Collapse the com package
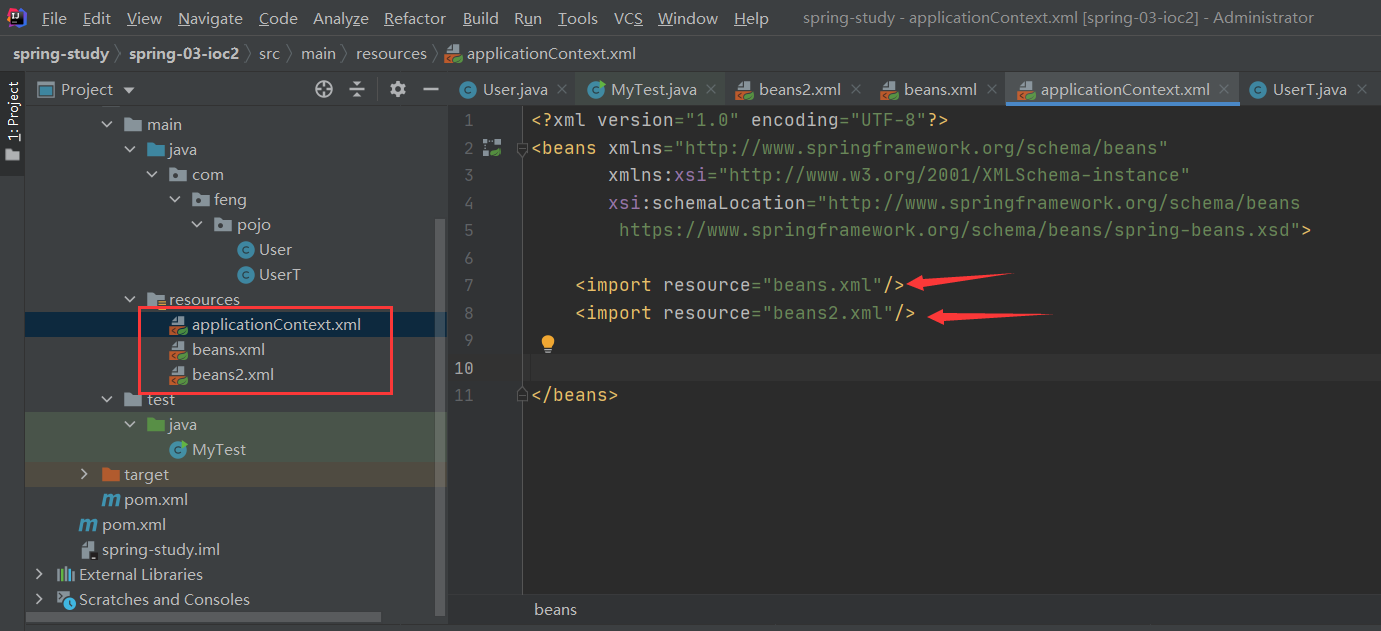The width and height of the screenshot is (1381, 631). pos(153,174)
